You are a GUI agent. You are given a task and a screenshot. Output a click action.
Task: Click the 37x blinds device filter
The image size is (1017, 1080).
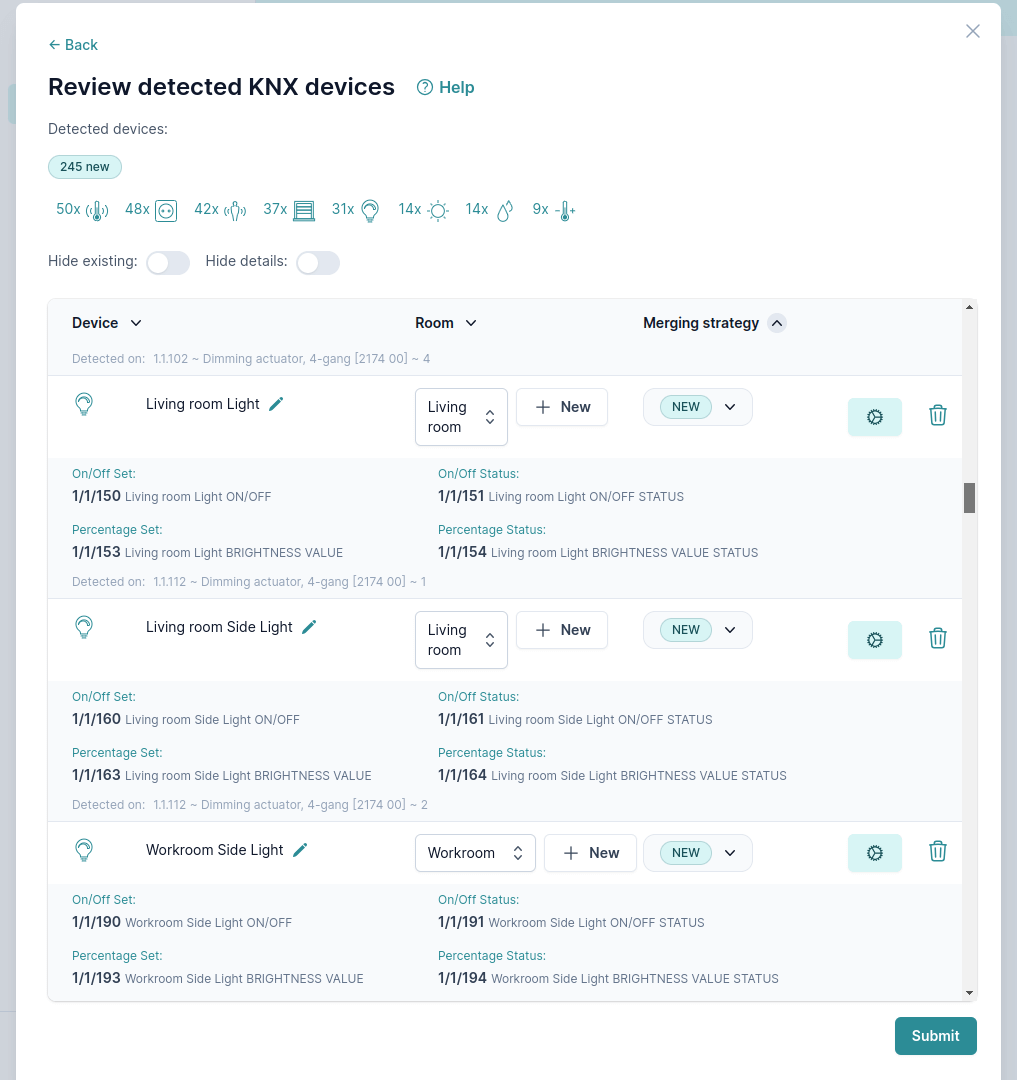pyautogui.click(x=289, y=210)
